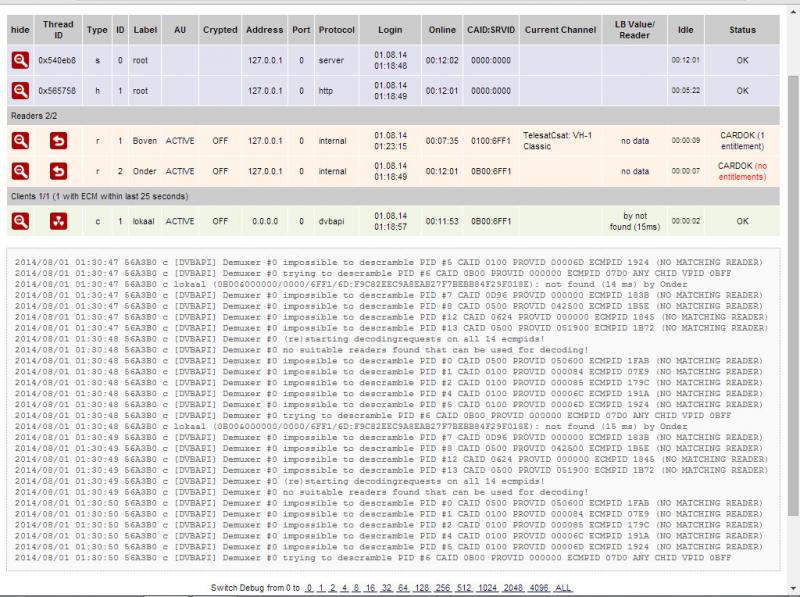Image resolution: width=800 pixels, height=597 pixels.
Task: Hide the lokaal client row
Action: click(x=20, y=220)
